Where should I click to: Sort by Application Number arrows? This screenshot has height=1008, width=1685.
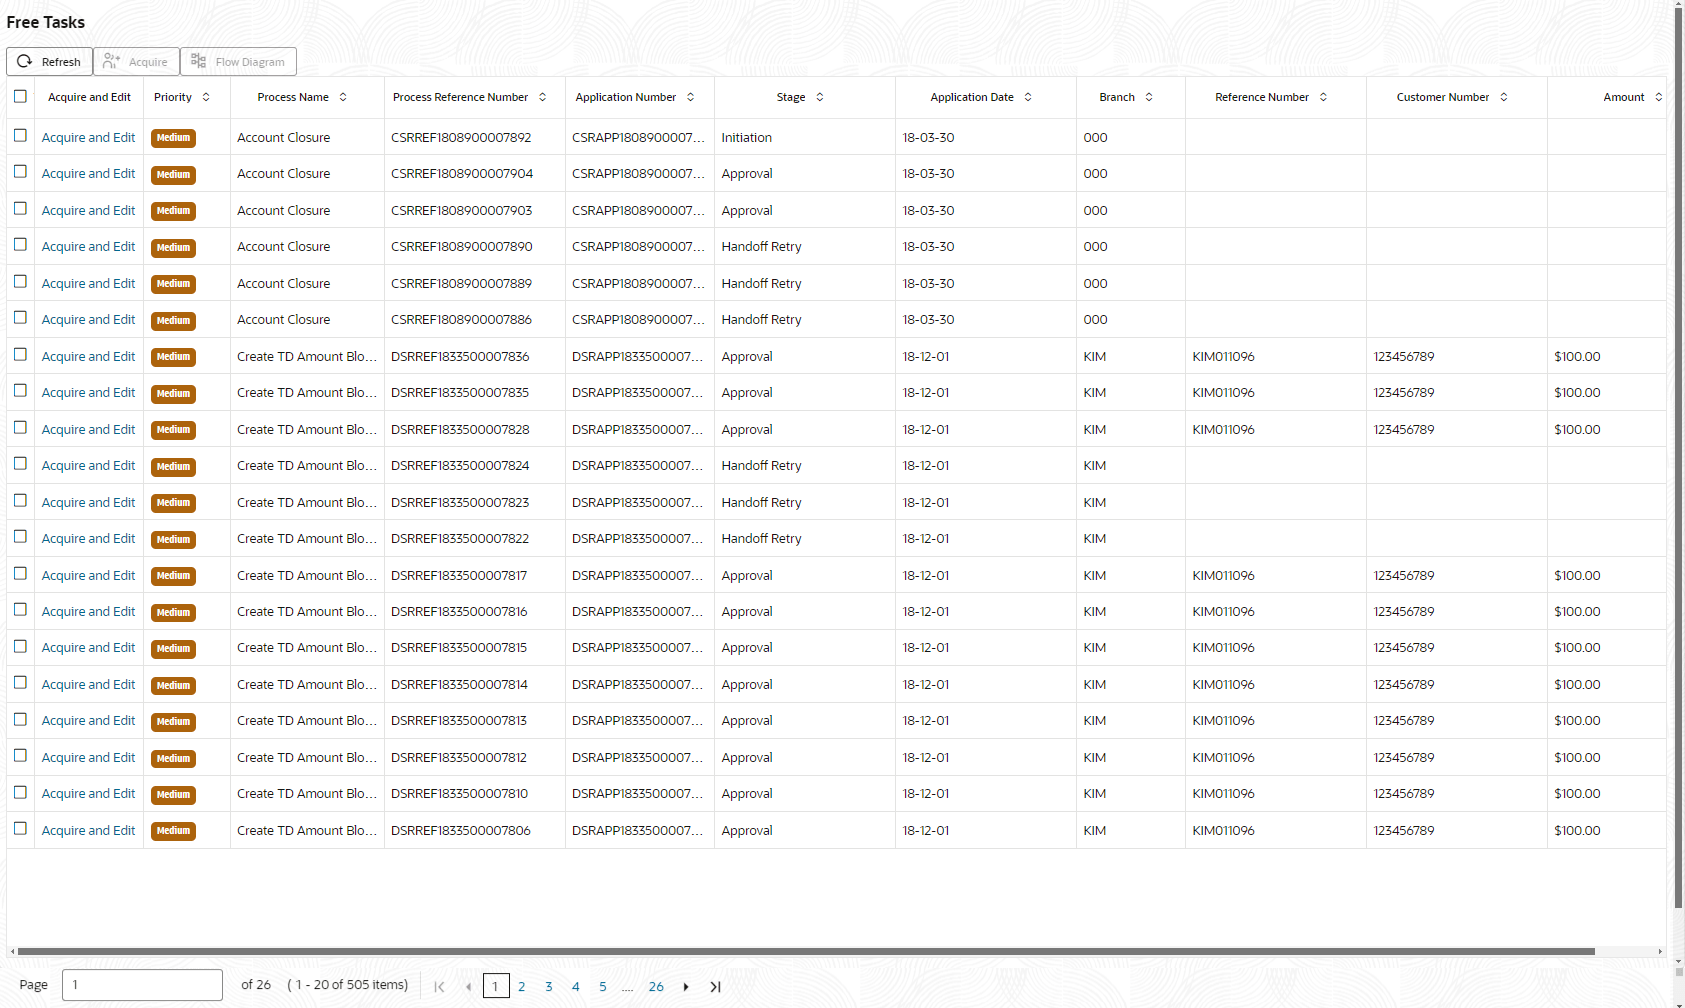(x=690, y=97)
